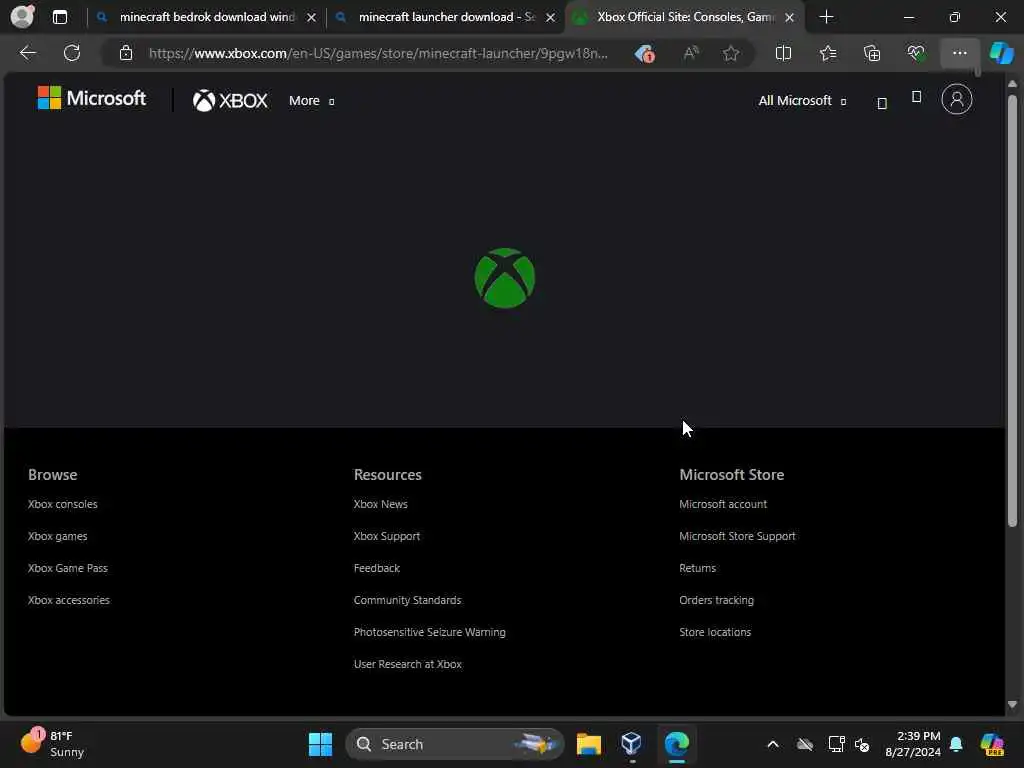Click the xbox.com address bar URL
1024x768 pixels.
[x=379, y=54]
